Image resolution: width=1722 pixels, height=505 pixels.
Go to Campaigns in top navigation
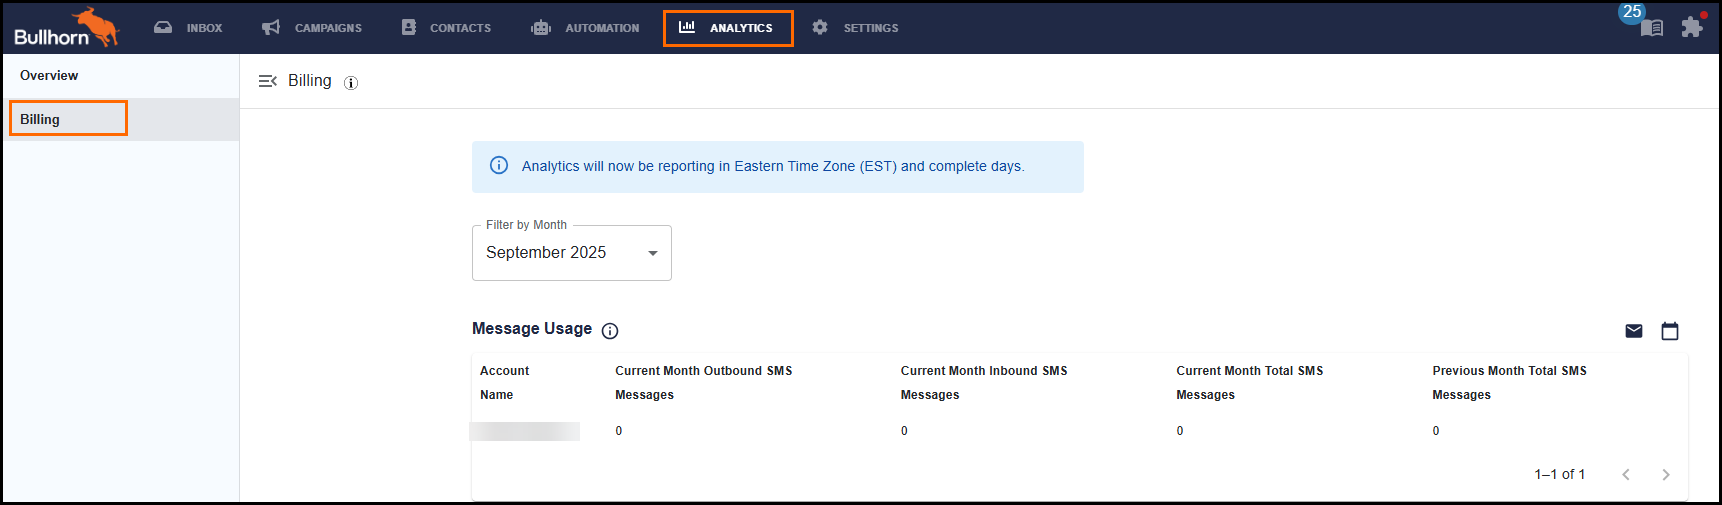(x=312, y=28)
